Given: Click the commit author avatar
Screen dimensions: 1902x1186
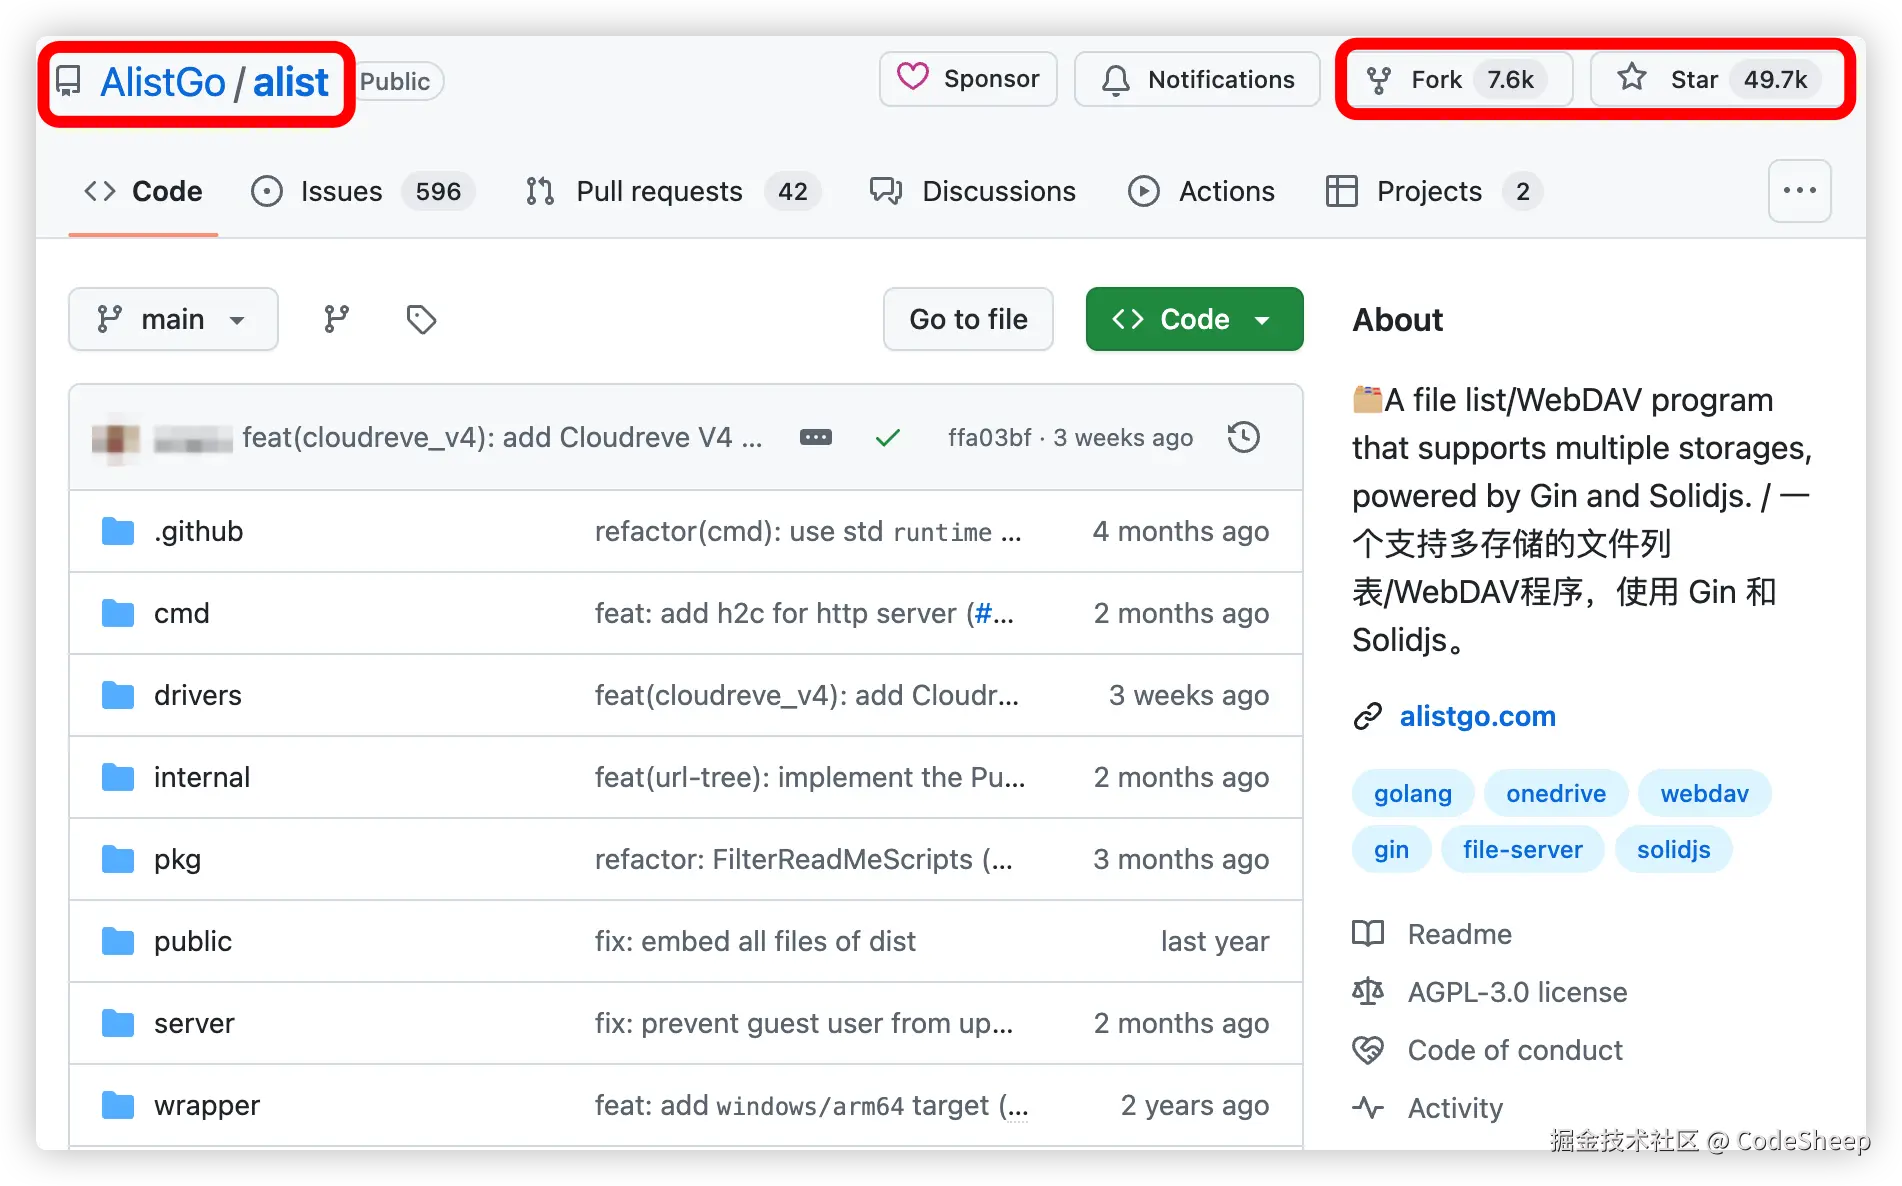Looking at the screenshot, I should point(116,438).
